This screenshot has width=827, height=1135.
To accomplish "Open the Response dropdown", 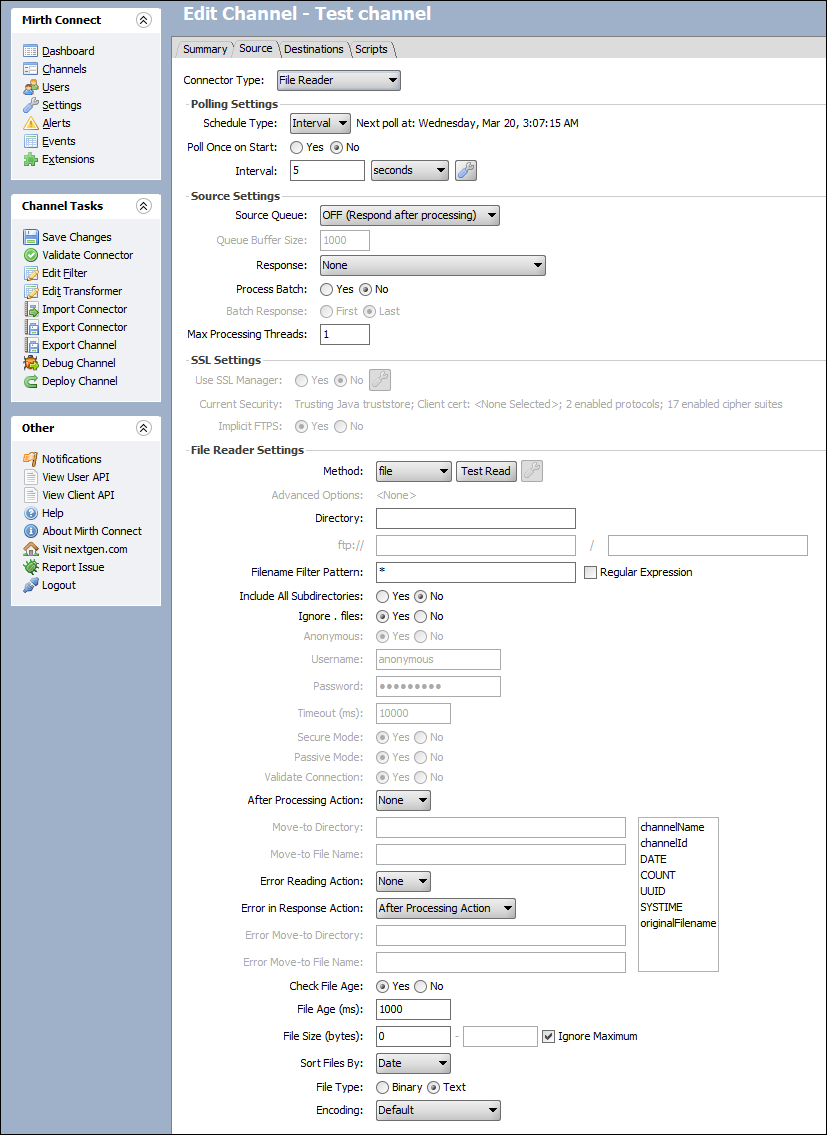I will pos(432,266).
